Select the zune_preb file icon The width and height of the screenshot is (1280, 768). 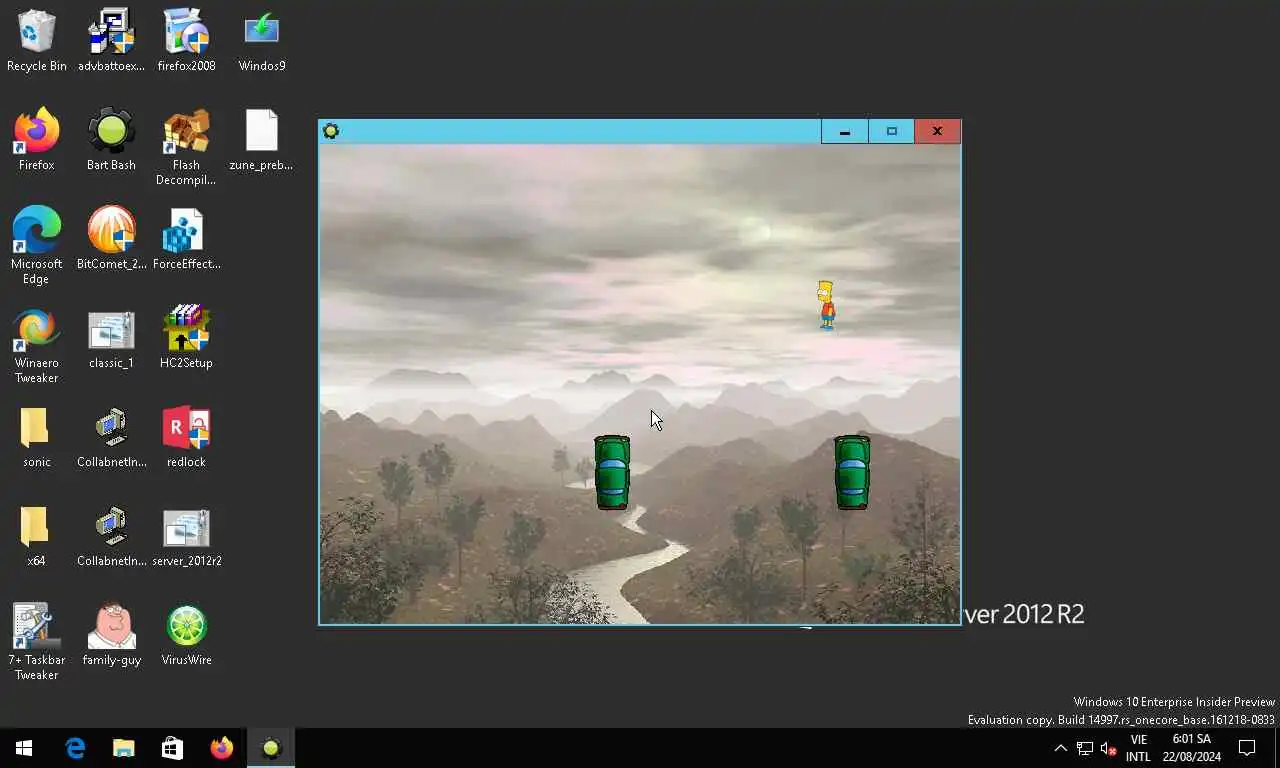click(261, 139)
